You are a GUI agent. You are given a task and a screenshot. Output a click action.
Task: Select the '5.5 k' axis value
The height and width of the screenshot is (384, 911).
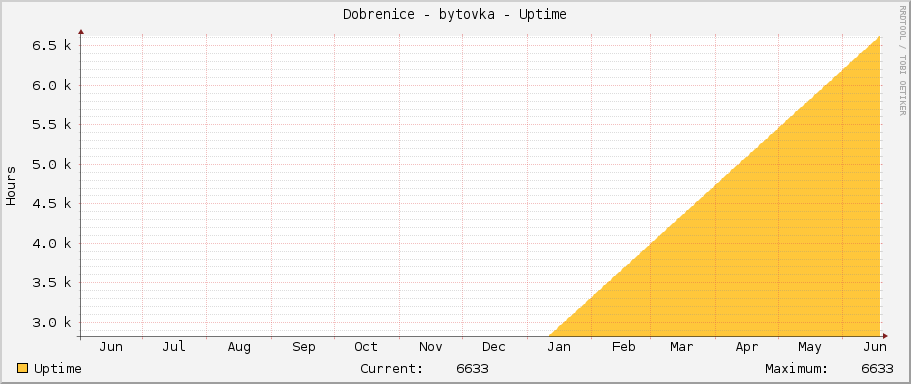[51, 124]
